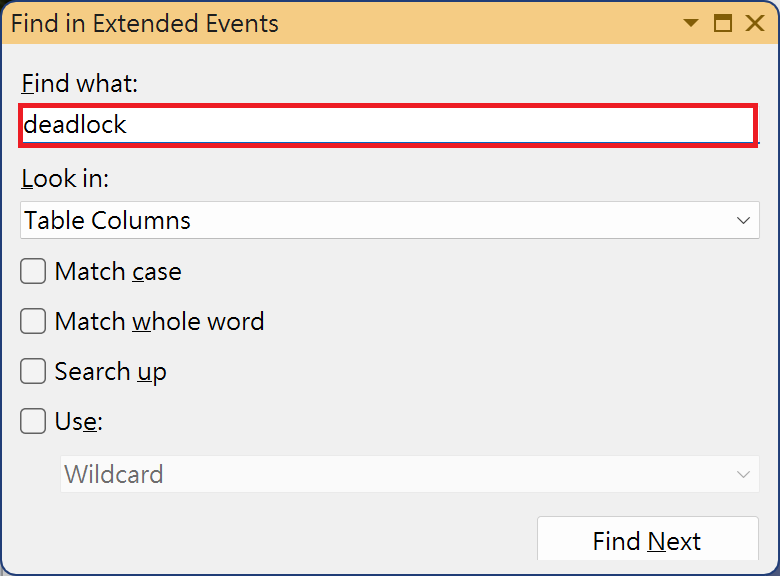Screen dimensions: 780x576
Task: Click the chevron arrow of Look in dropdown
Action: (x=743, y=220)
